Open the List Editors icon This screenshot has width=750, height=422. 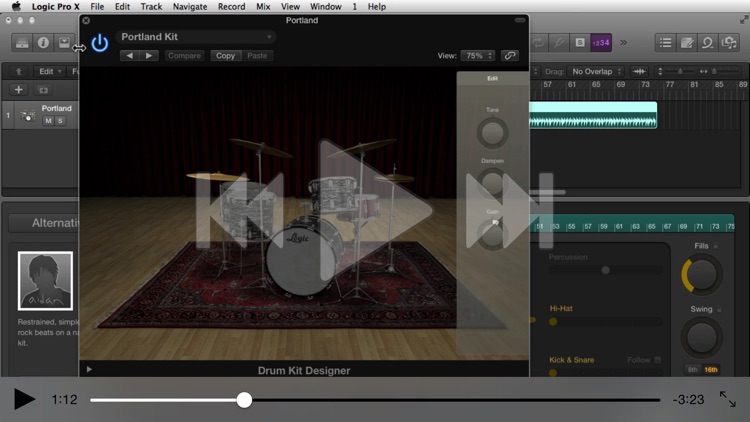tap(665, 43)
